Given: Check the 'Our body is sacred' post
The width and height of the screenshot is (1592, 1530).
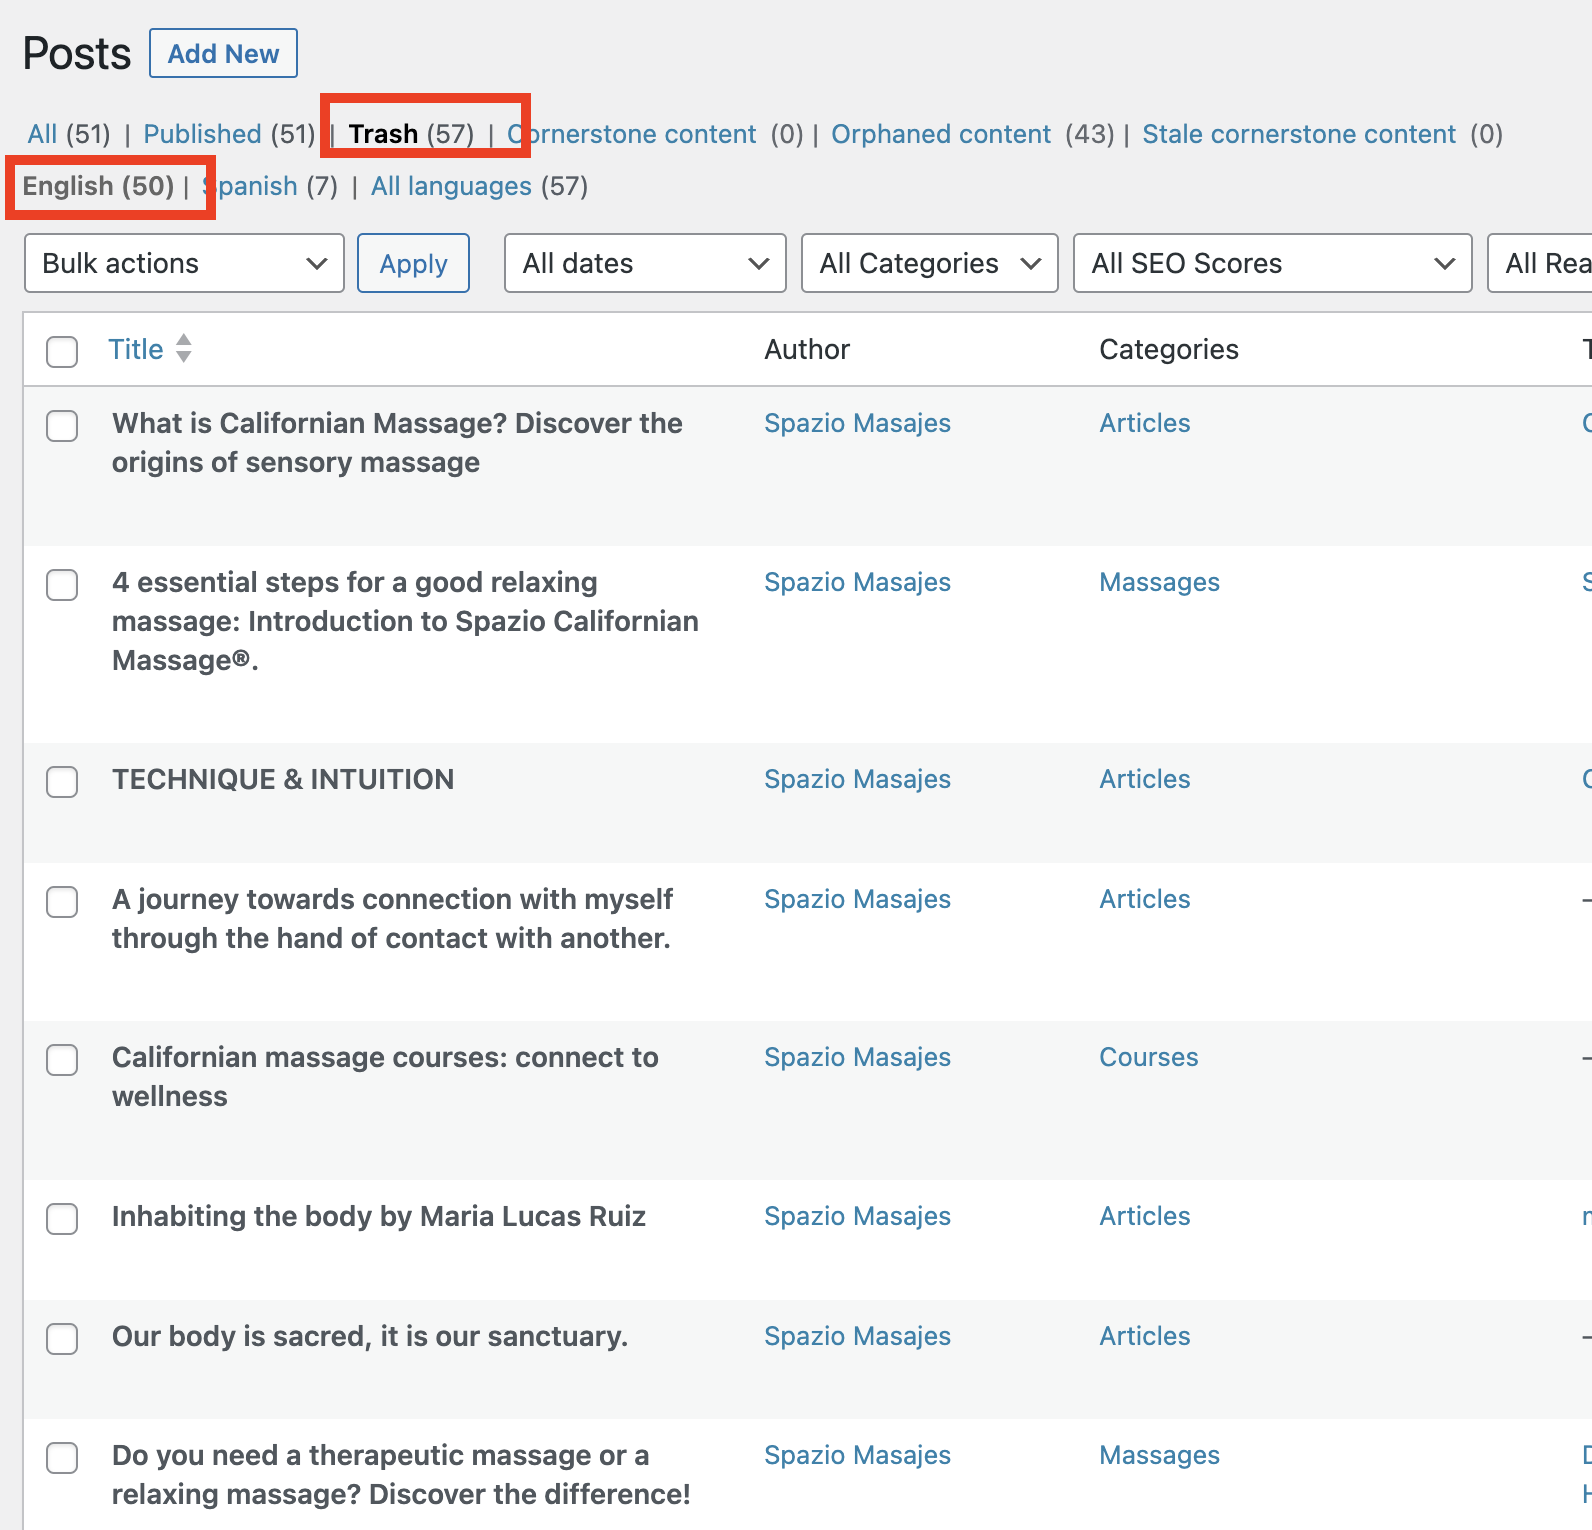Looking at the screenshot, I should [x=62, y=1338].
